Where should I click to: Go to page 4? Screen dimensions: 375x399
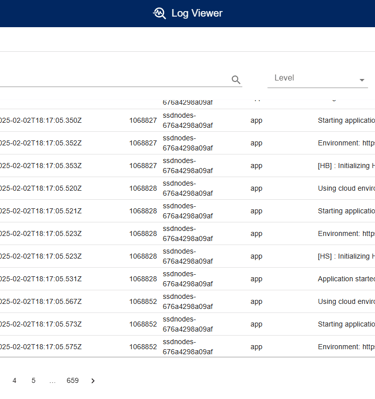(14, 381)
